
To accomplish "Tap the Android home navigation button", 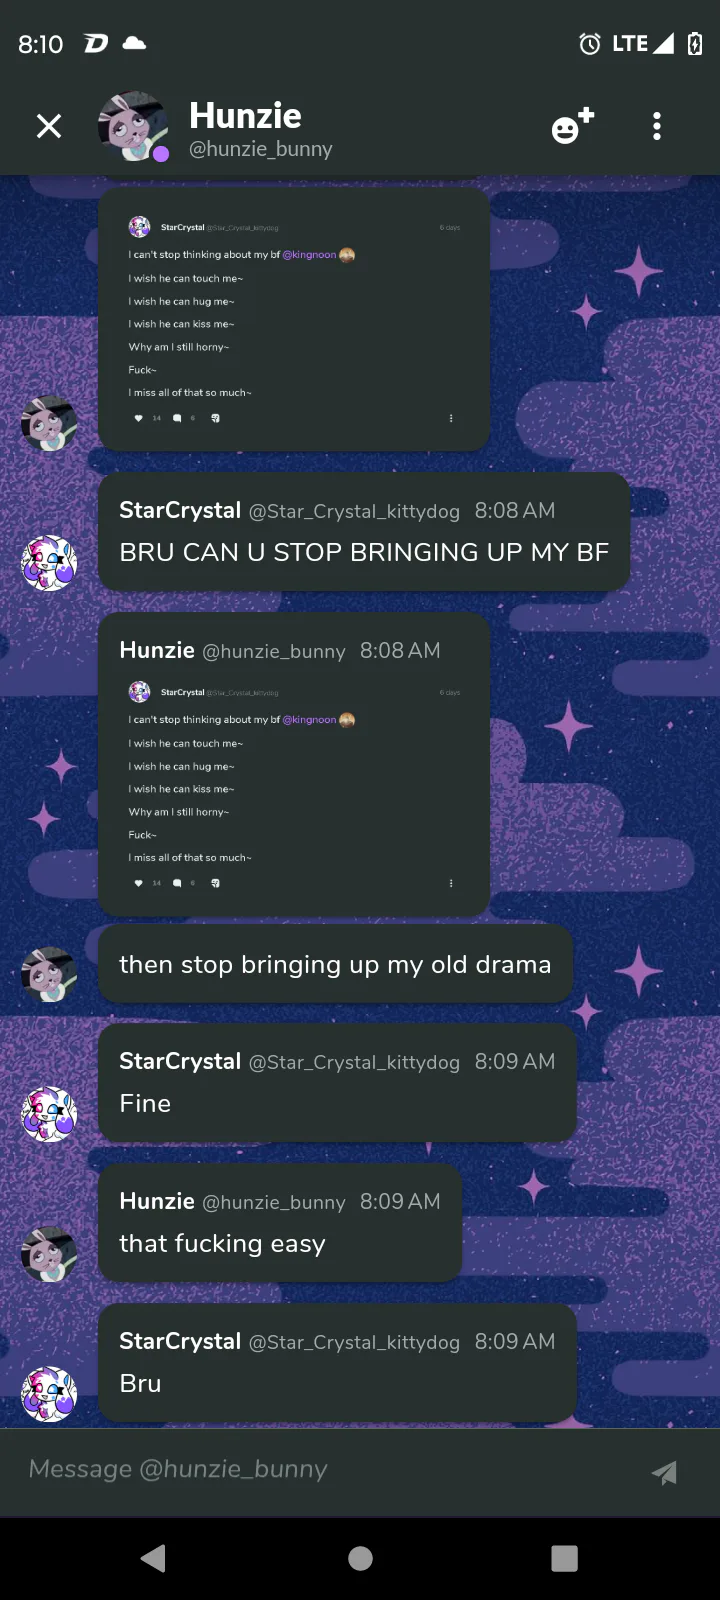I will [360, 1558].
